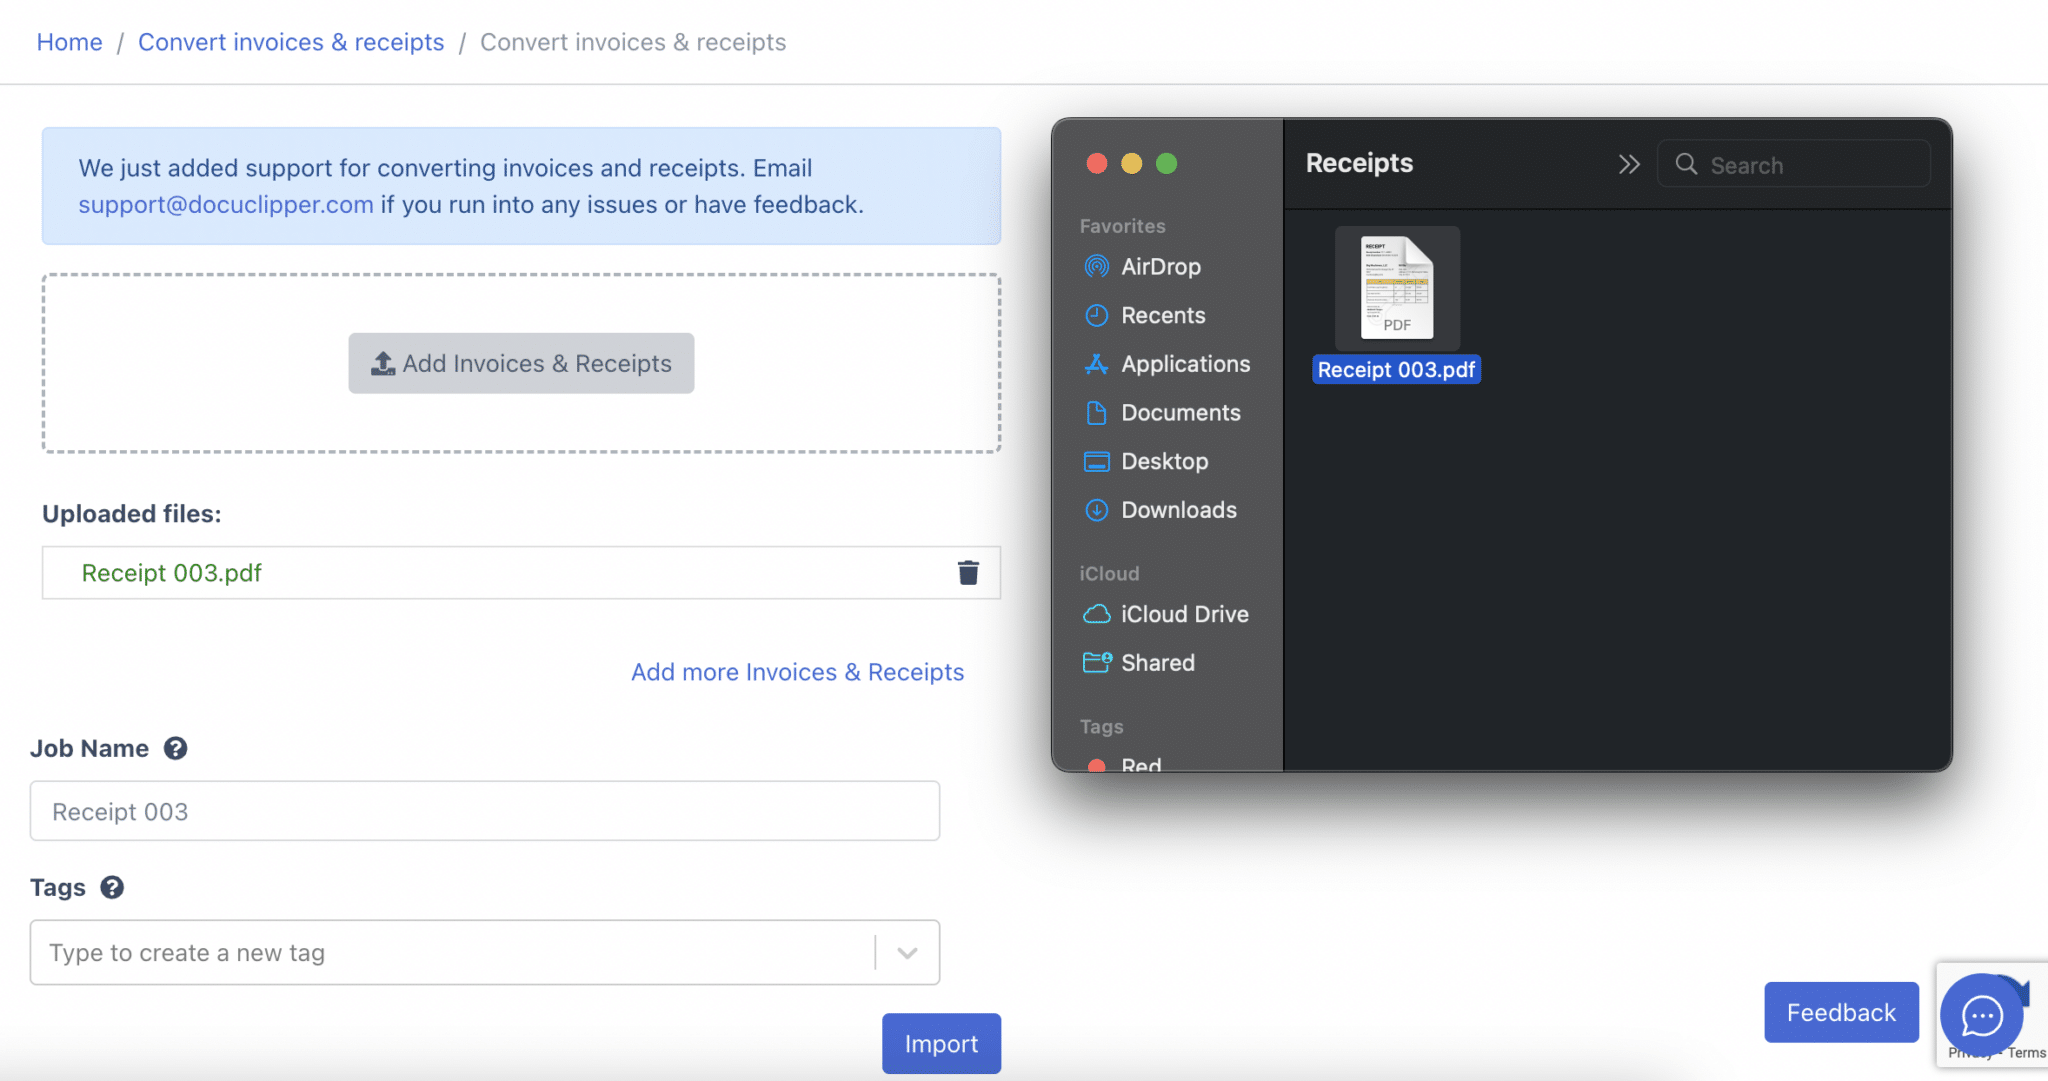Click the Tags help question icon
The width and height of the screenshot is (2048, 1081).
(x=112, y=887)
